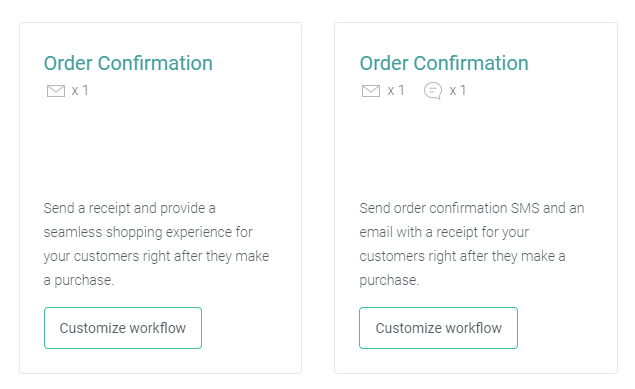Click the word "SMS" in the workflow description
The width and height of the screenshot is (635, 389).
point(525,208)
